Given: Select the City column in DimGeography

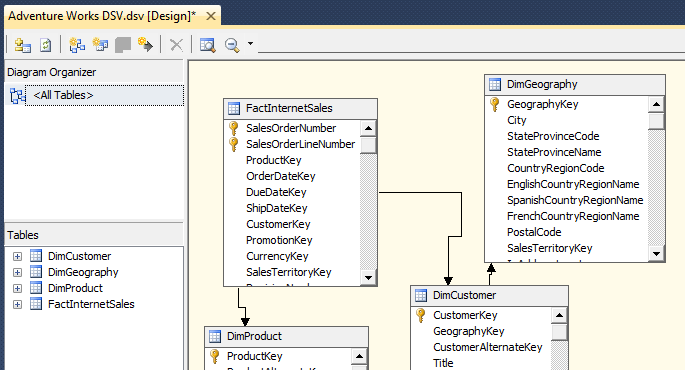Looking at the screenshot, I should point(516,121).
